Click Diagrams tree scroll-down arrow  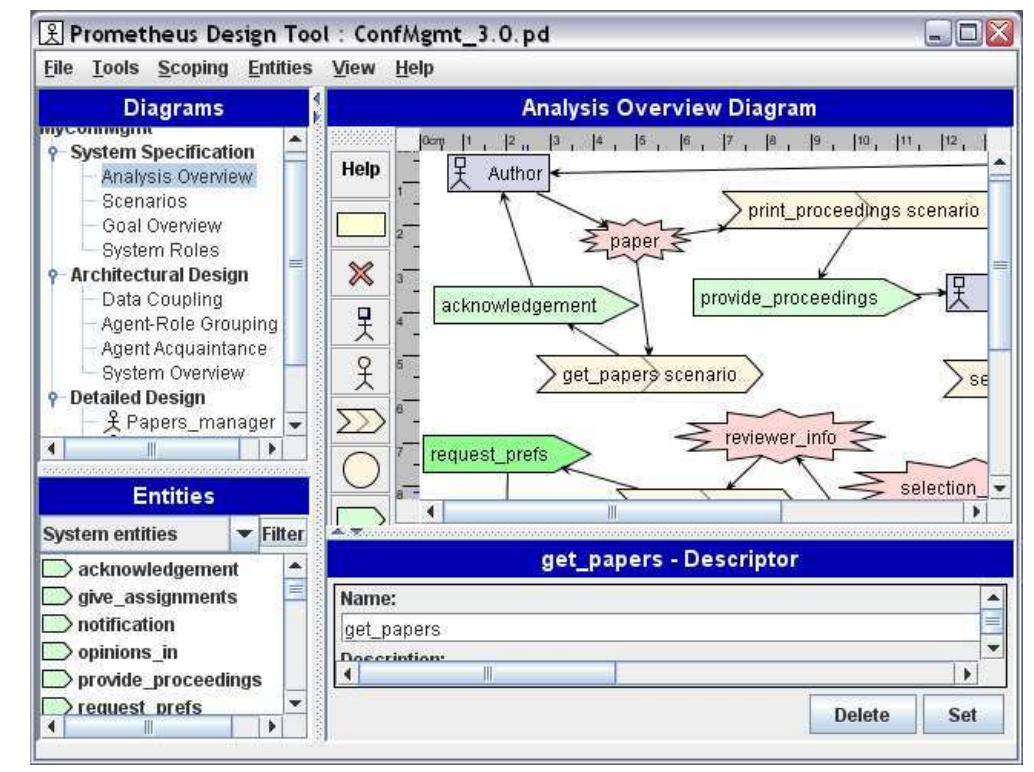pos(295,425)
